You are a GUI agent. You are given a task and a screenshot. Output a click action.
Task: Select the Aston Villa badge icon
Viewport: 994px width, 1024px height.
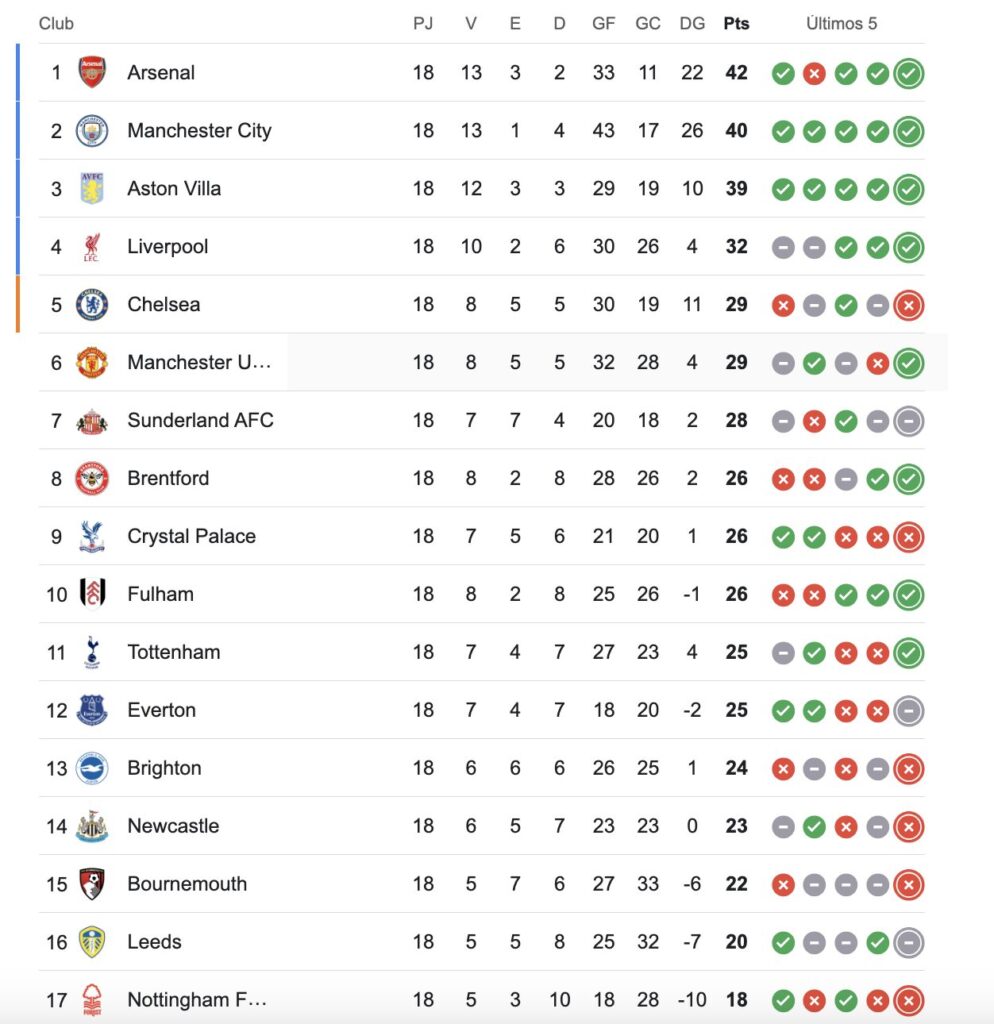92,189
